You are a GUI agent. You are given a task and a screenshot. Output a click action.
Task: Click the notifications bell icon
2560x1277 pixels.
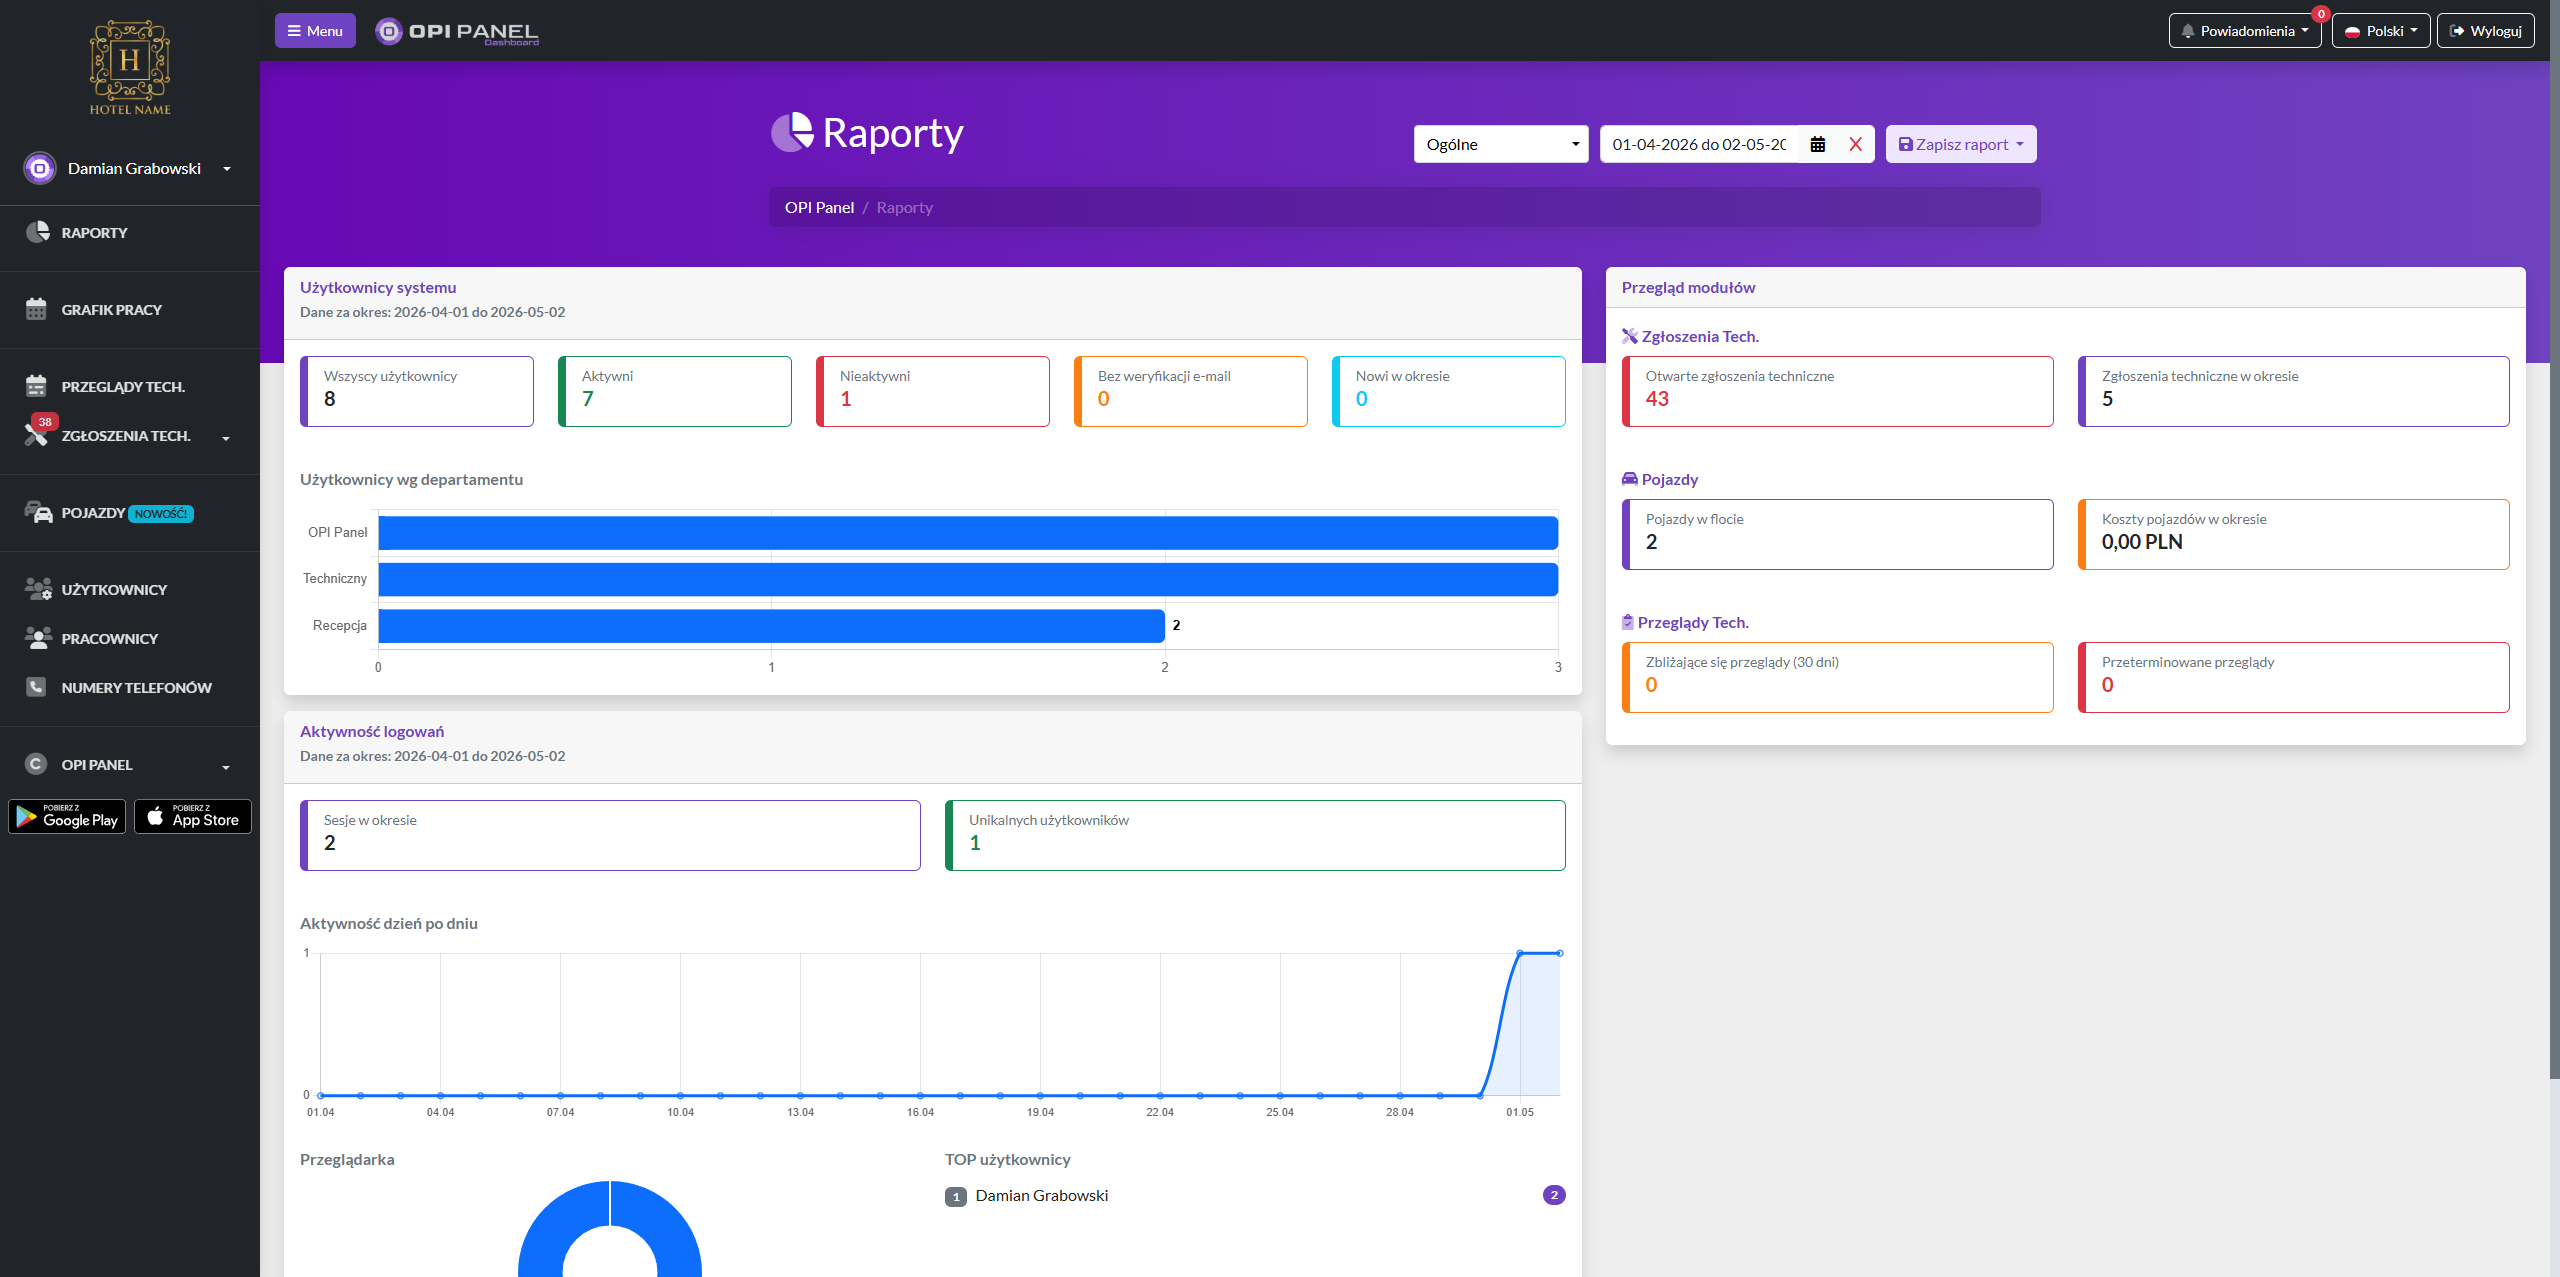click(2188, 31)
